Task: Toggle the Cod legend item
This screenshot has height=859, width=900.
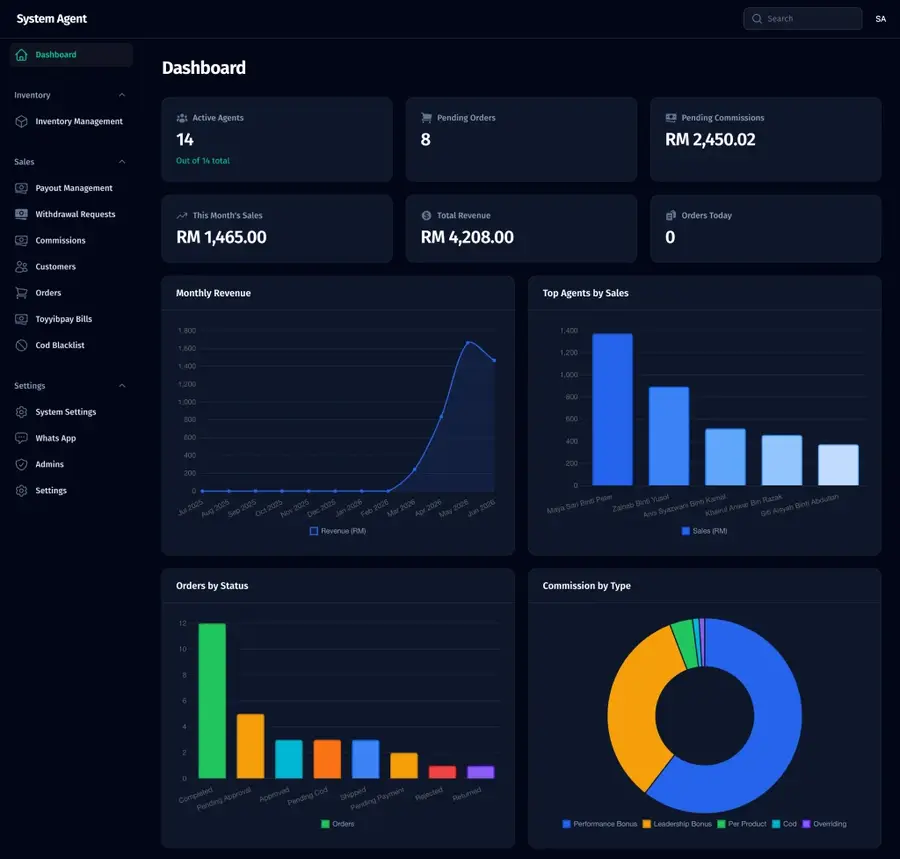Action: tap(785, 824)
